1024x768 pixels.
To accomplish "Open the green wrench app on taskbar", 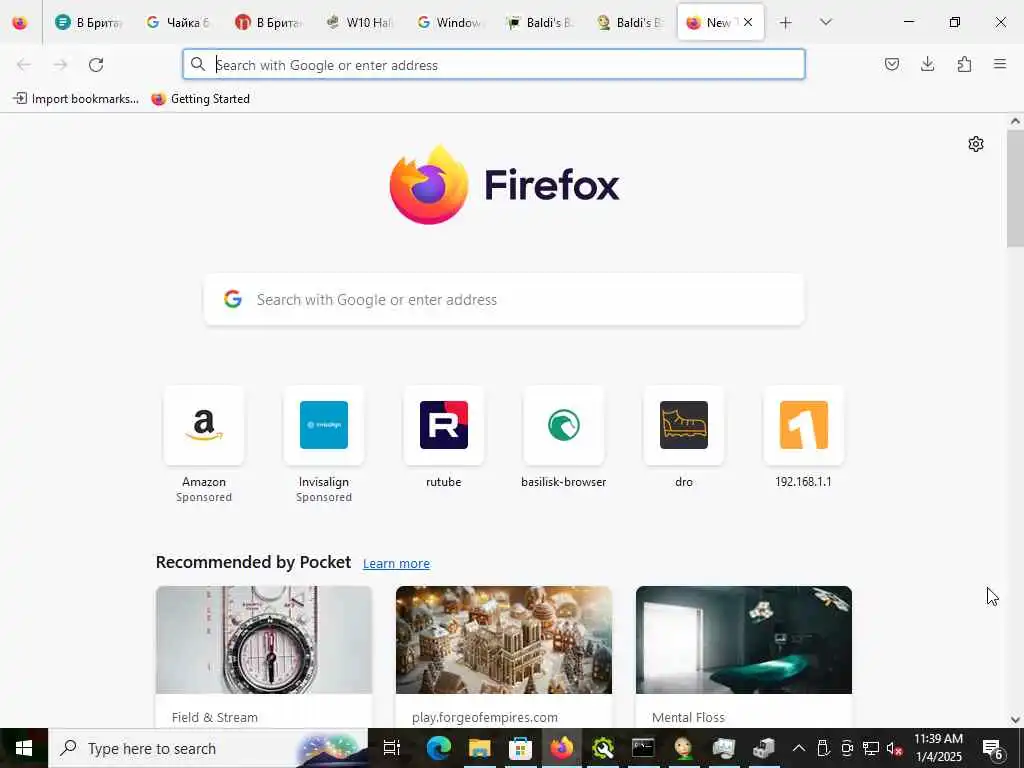I will 602,748.
